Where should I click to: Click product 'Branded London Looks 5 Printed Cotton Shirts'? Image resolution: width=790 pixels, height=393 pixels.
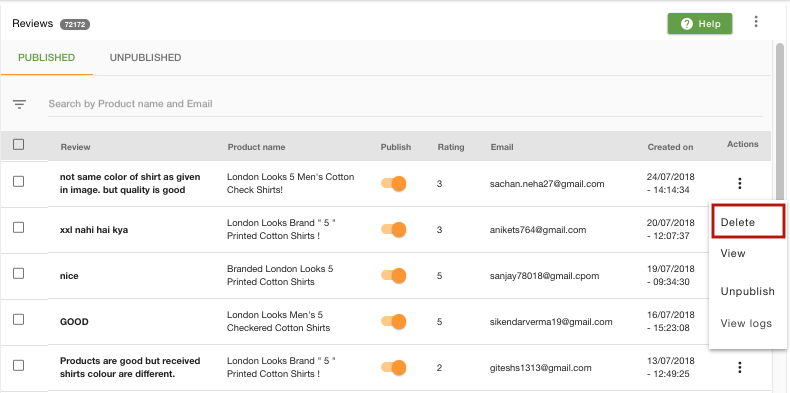coord(280,275)
